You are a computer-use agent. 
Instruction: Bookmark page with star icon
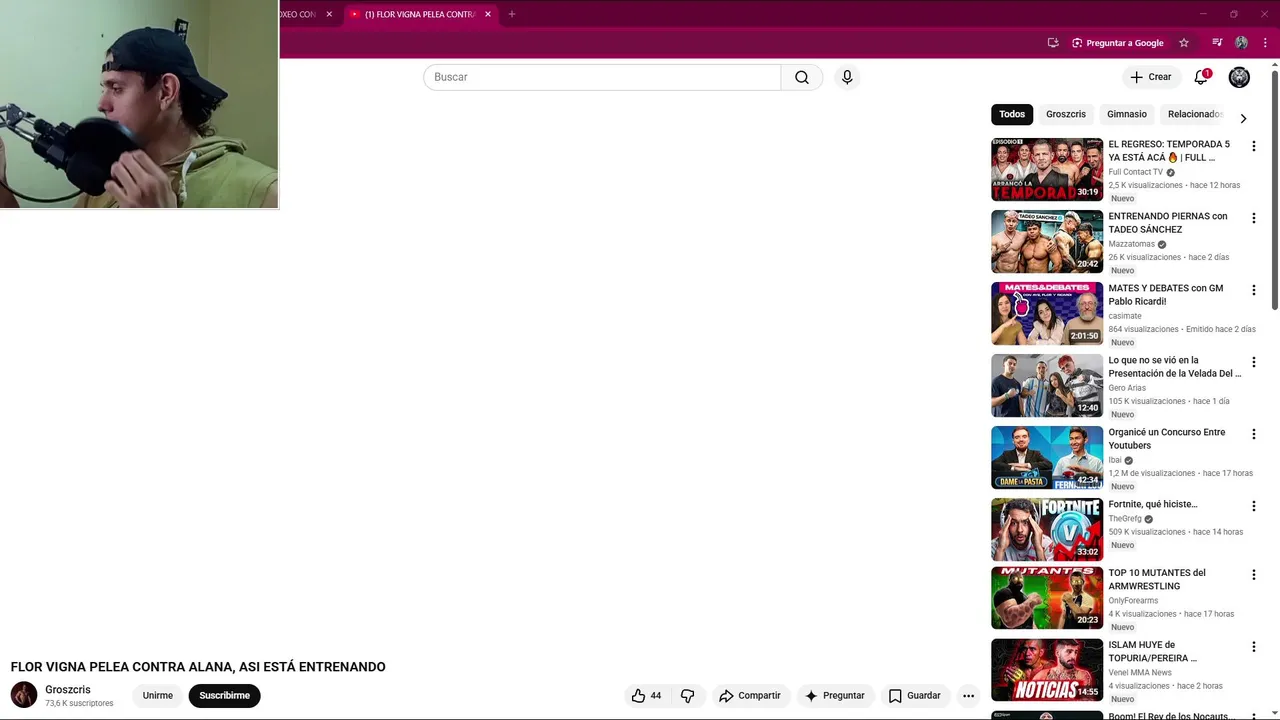tap(1184, 43)
